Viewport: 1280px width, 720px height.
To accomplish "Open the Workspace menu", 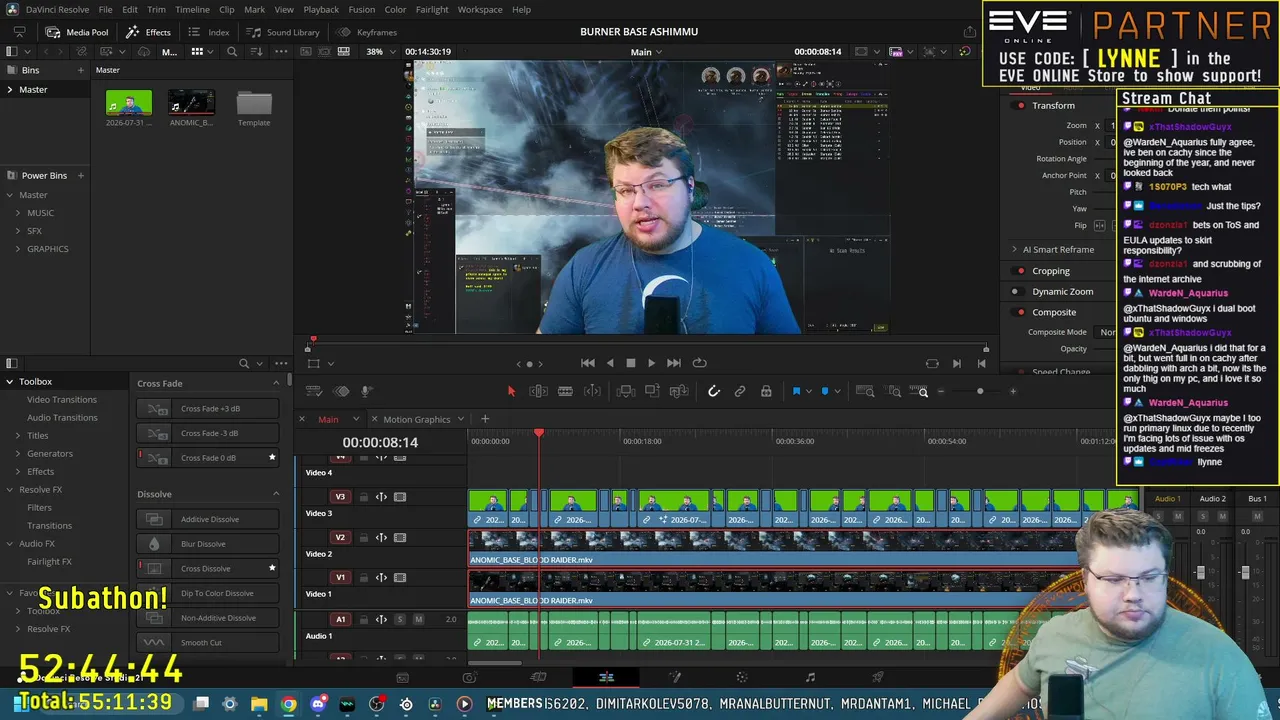I will point(480,9).
